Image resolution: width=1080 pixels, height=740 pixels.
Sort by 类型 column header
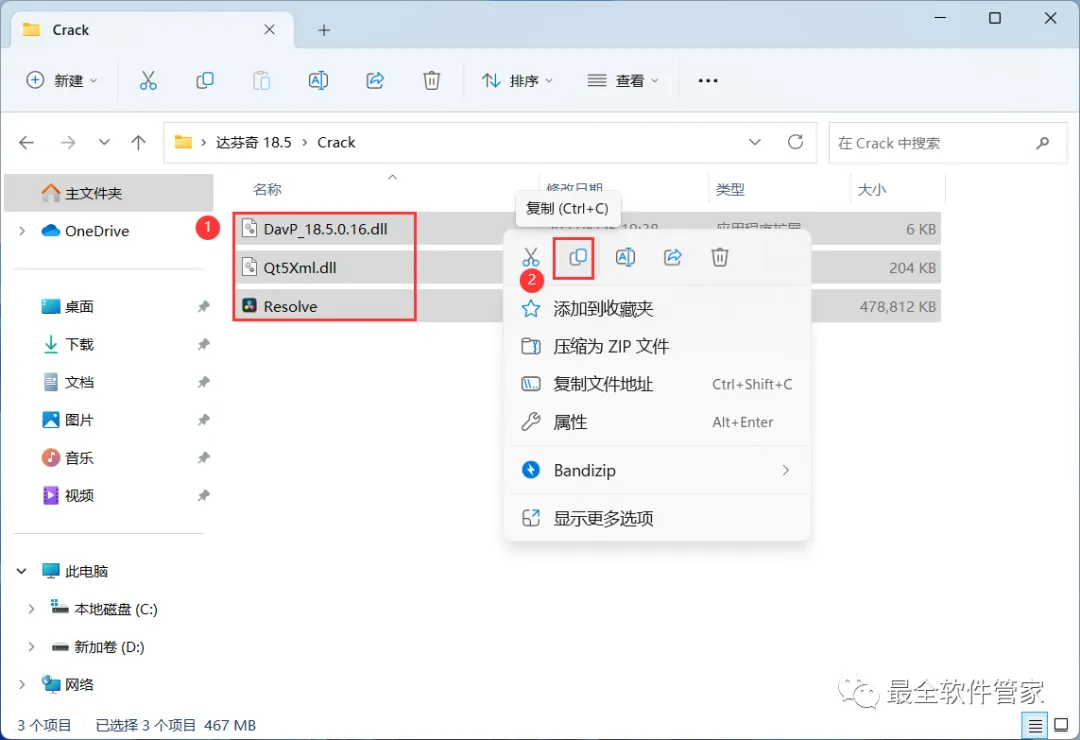tap(730, 189)
